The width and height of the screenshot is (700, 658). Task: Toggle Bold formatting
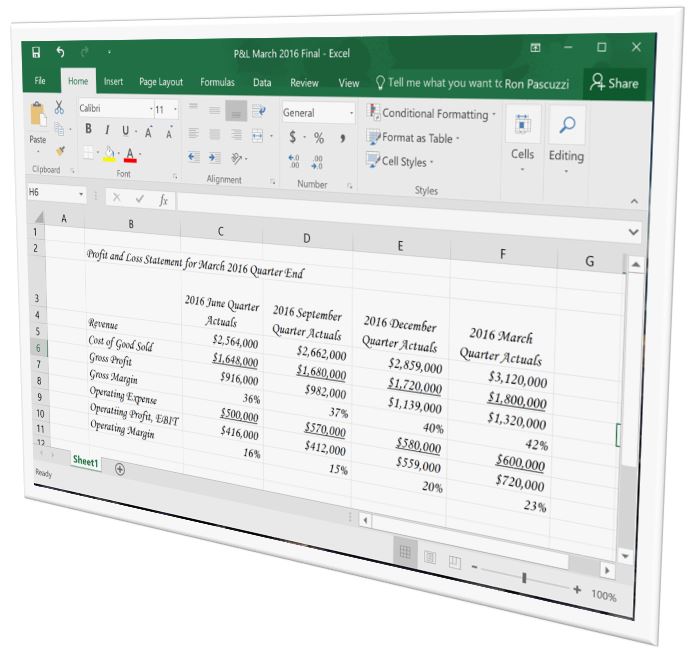pos(88,130)
